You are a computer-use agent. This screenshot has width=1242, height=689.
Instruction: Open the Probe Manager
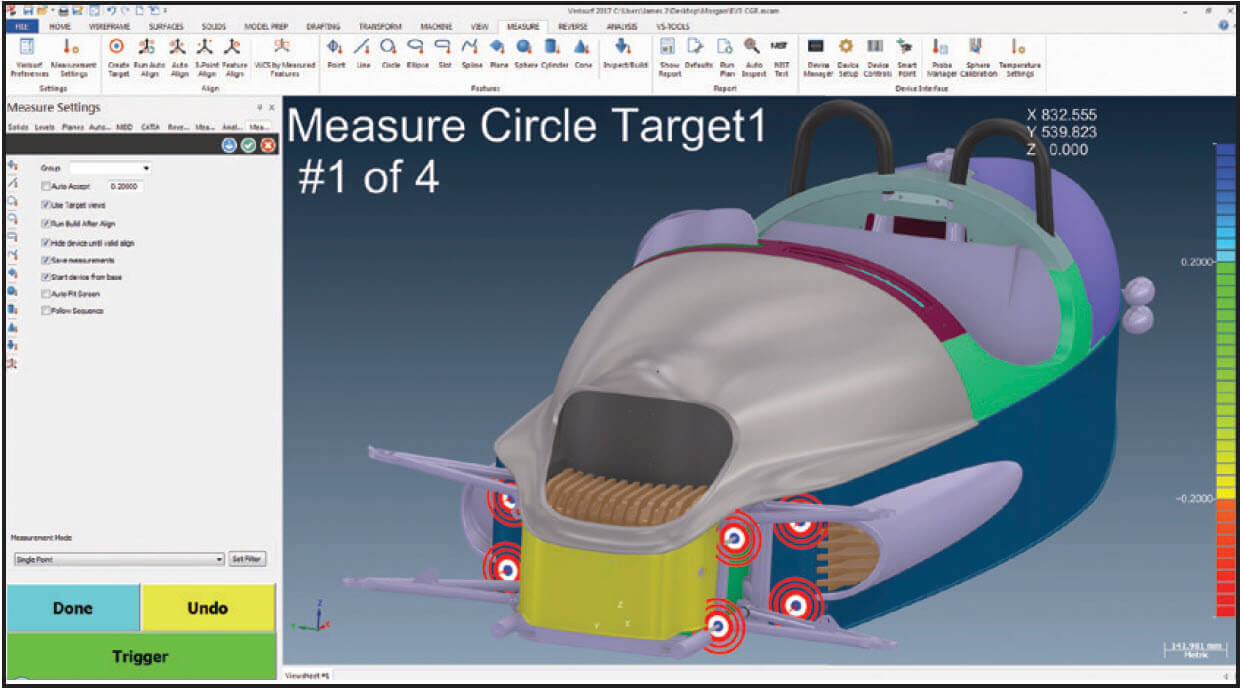(941, 57)
